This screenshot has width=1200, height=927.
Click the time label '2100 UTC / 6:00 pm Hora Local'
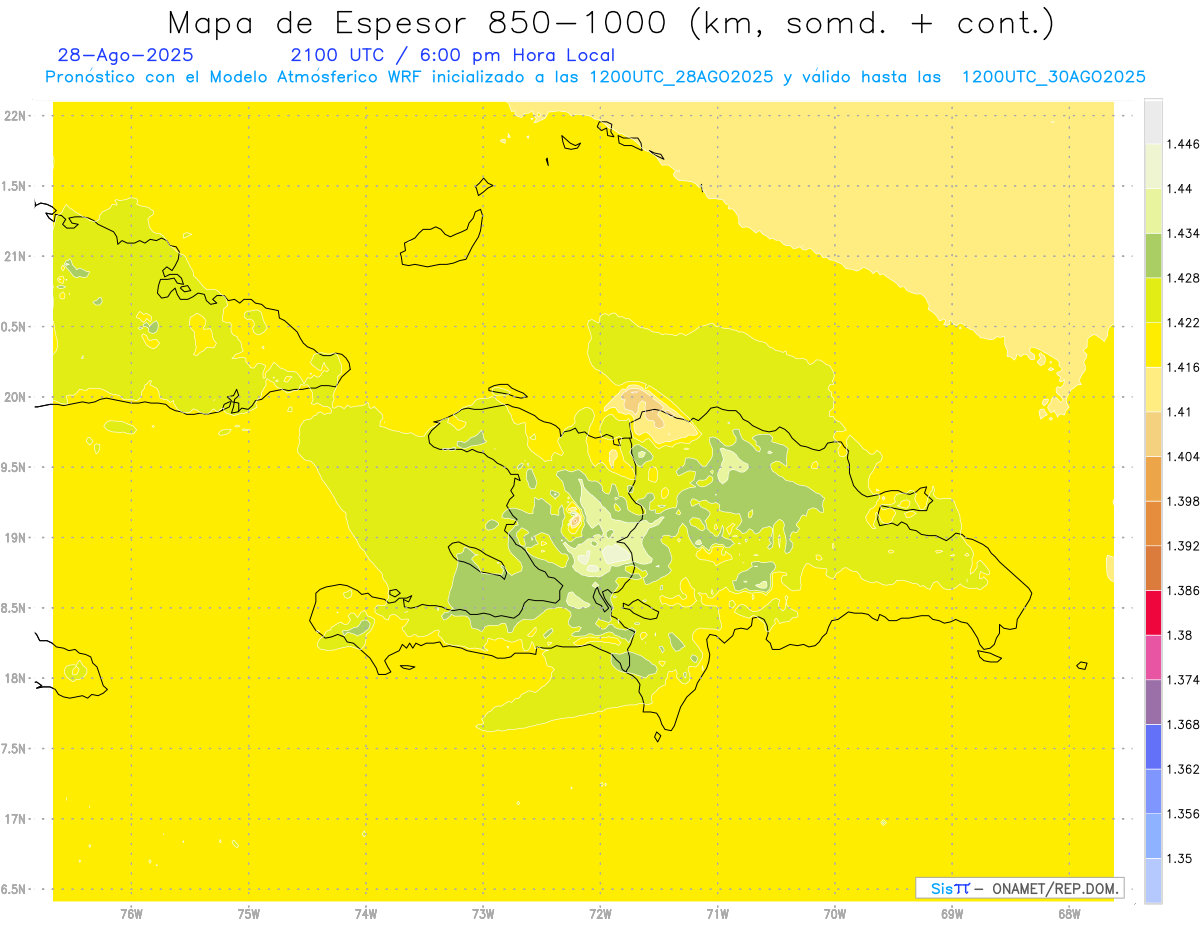pyautogui.click(x=453, y=55)
